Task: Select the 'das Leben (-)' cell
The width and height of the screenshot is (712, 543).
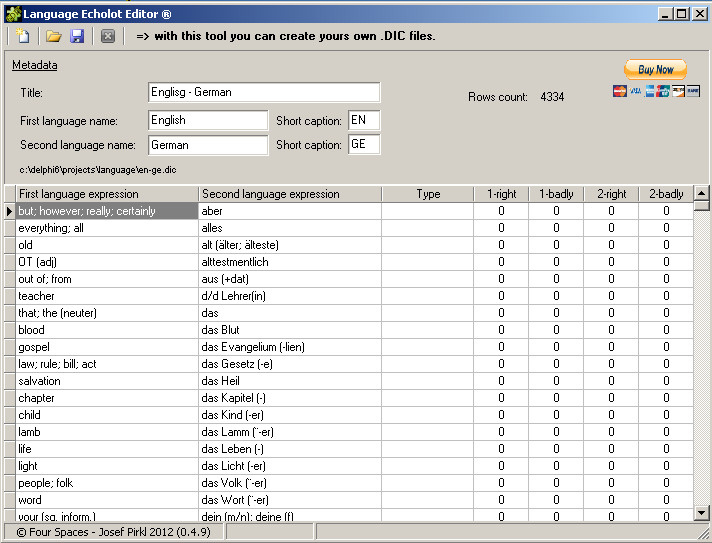Action: (x=290, y=449)
